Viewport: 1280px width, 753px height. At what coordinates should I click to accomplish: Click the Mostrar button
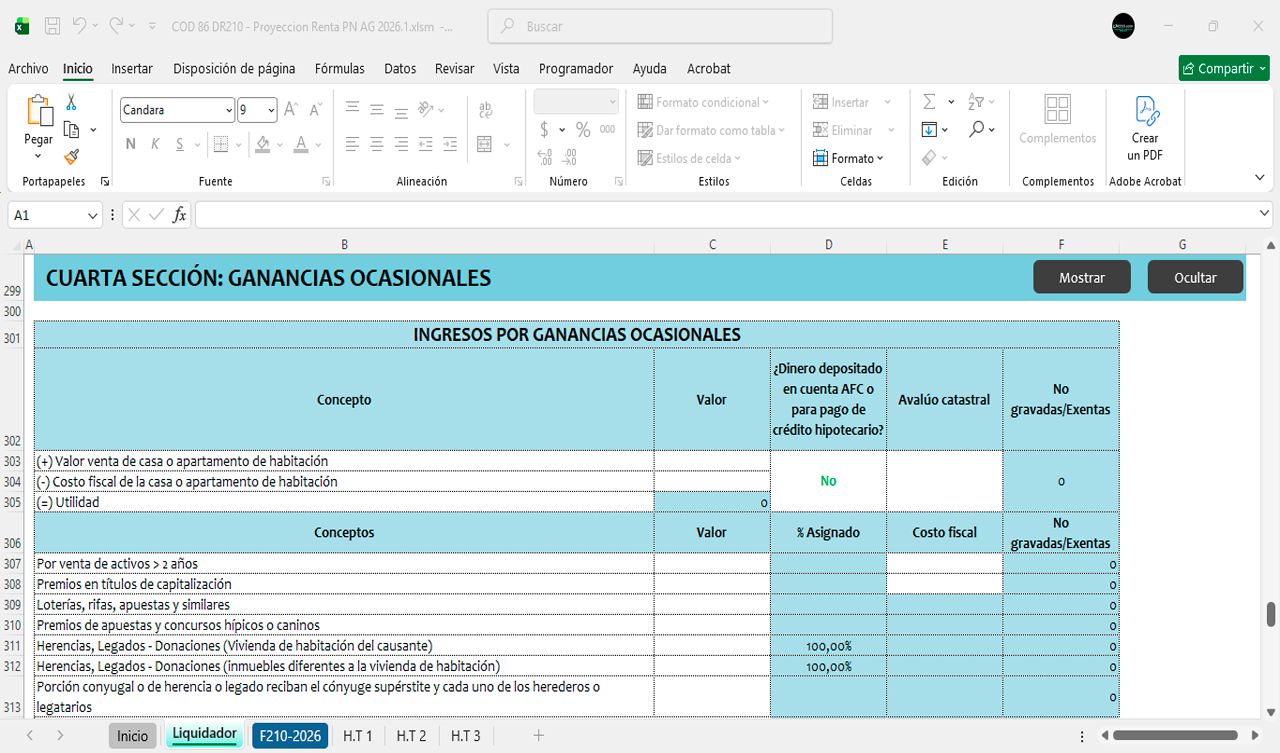click(x=1081, y=277)
